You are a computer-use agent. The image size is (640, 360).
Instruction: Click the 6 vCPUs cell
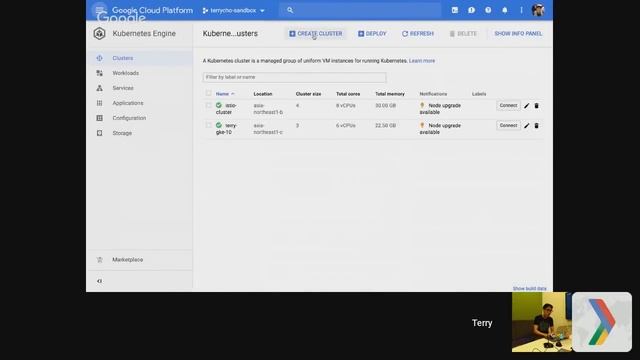point(346,125)
